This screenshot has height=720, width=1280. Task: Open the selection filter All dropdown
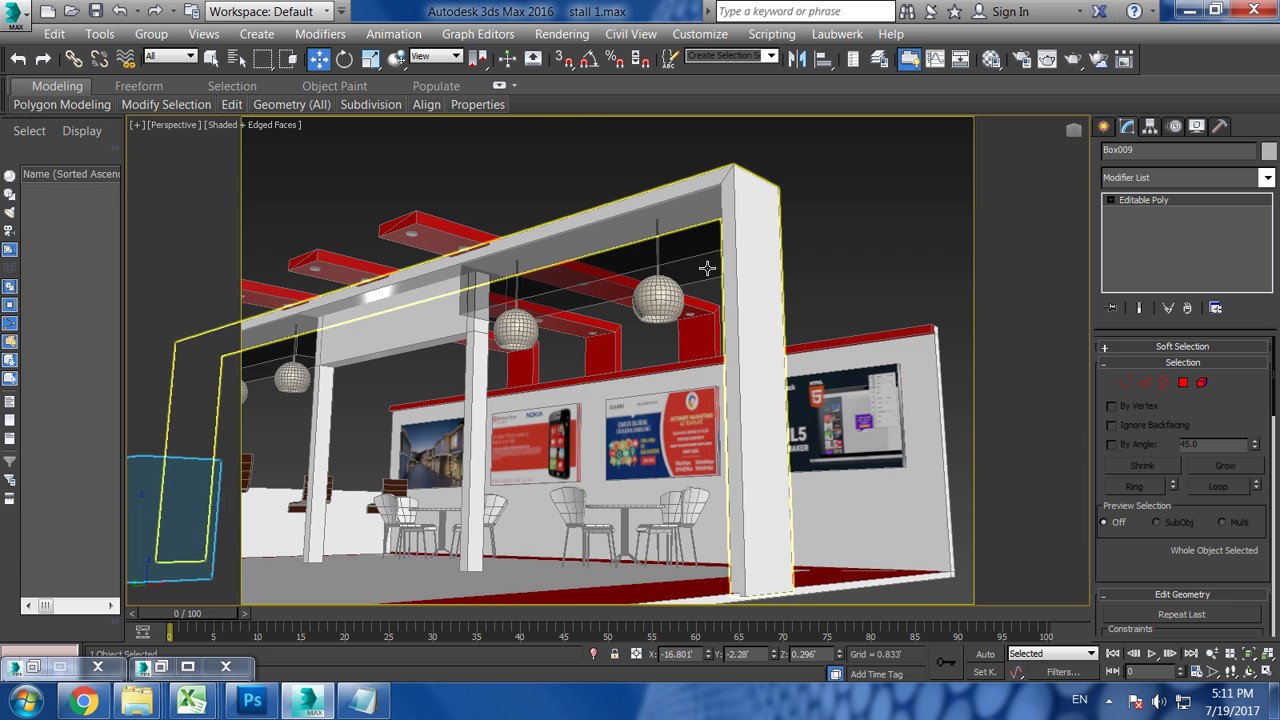tap(170, 56)
